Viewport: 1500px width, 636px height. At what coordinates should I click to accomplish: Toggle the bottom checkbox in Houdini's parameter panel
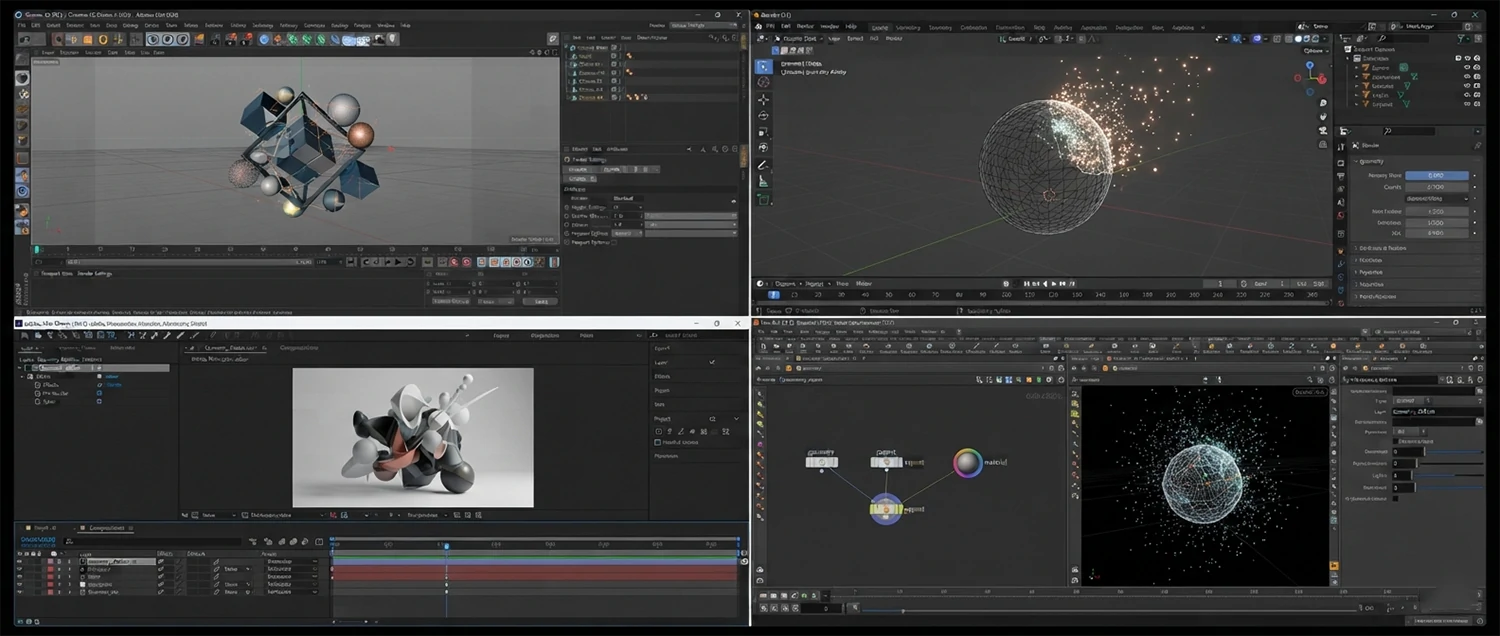pos(1395,498)
